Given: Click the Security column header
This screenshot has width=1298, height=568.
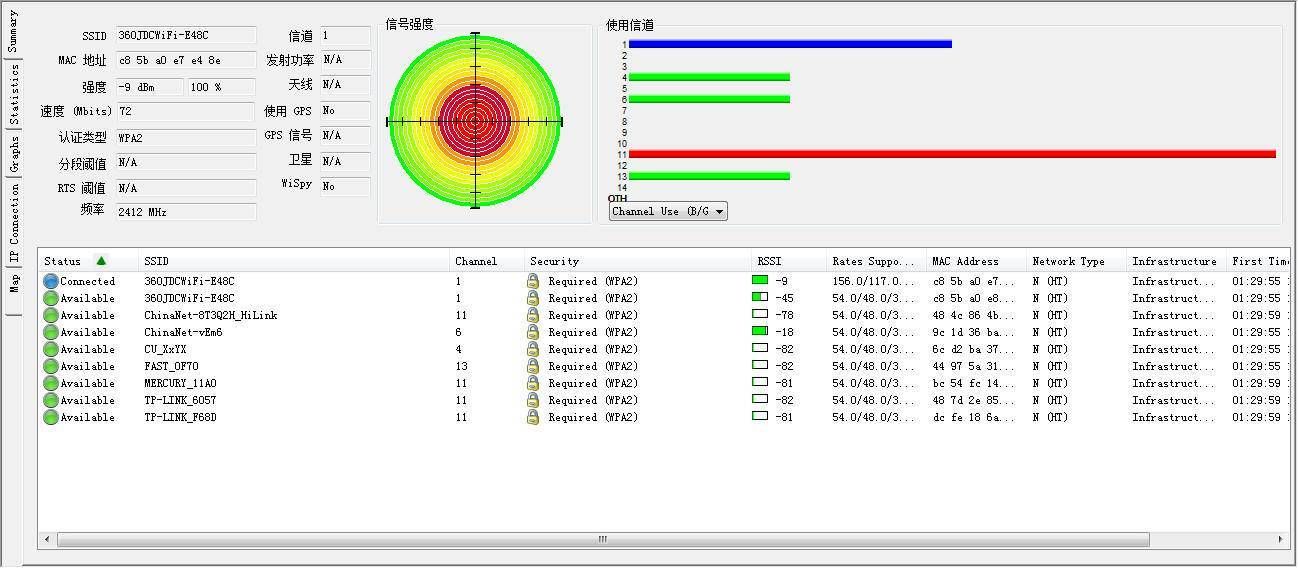Looking at the screenshot, I should [x=555, y=261].
